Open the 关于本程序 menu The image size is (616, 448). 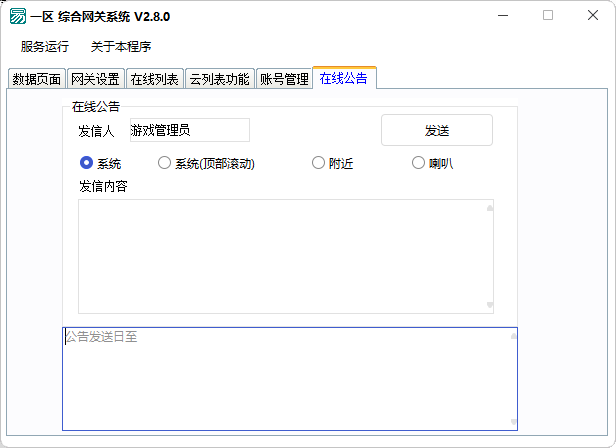(121, 47)
